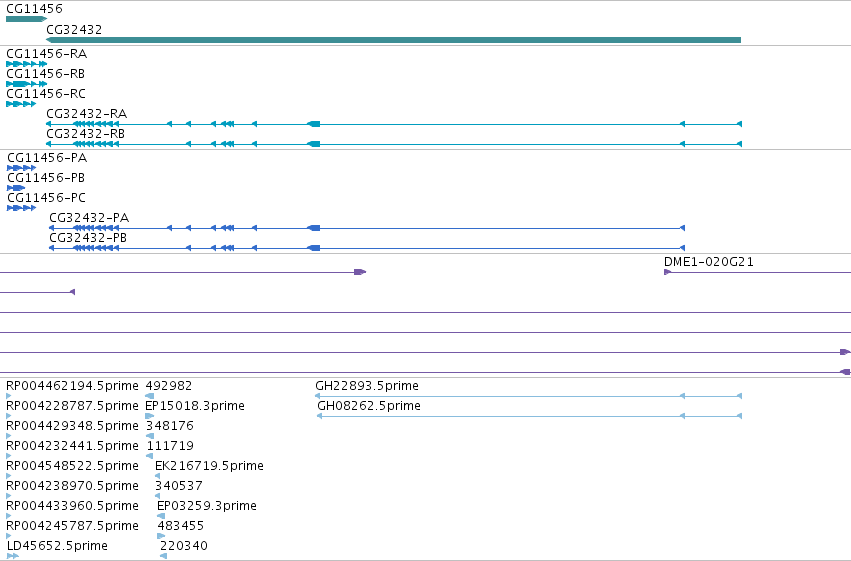851x561 pixels.
Task: Click the large exon block on CG32432-RB
Action: click(x=314, y=144)
